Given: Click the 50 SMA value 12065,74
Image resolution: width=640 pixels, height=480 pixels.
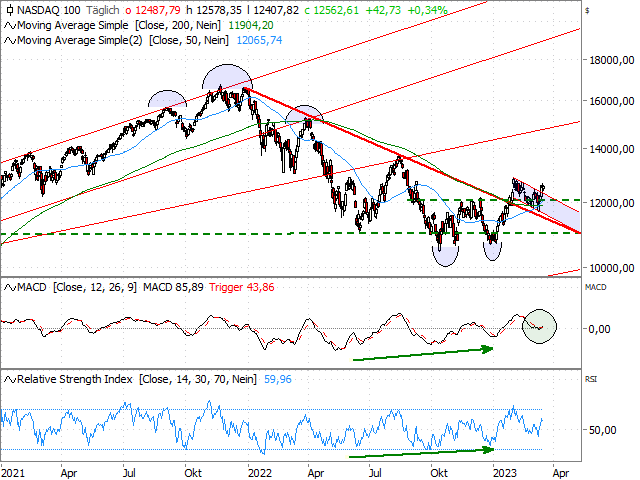Looking at the screenshot, I should click(x=259, y=40).
